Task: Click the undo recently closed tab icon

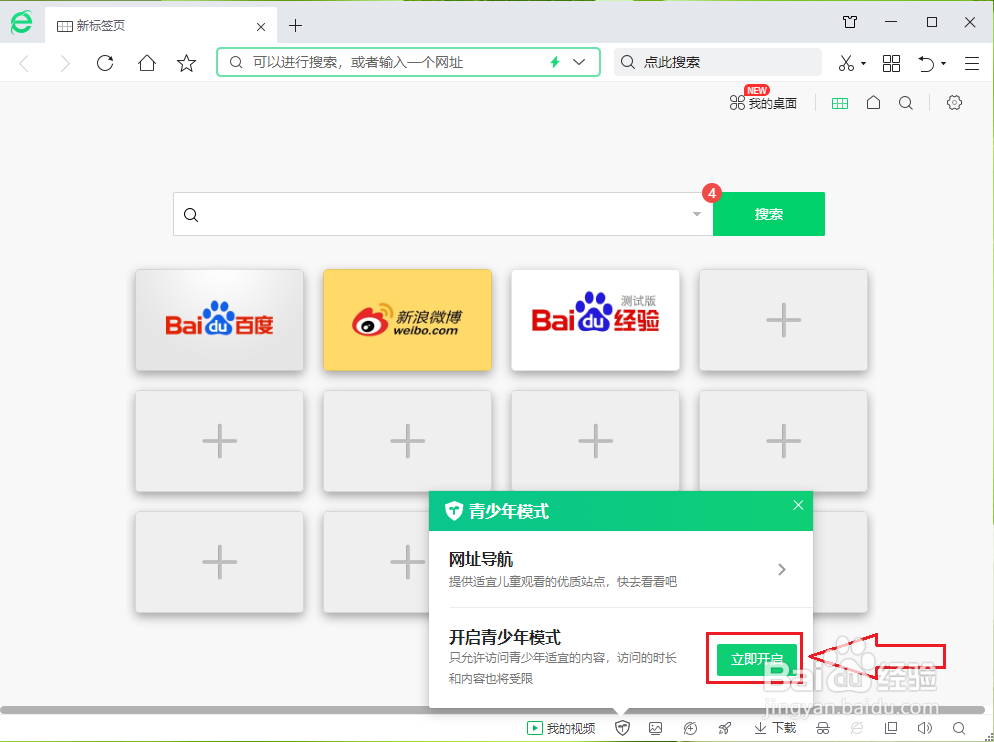Action: (925, 63)
